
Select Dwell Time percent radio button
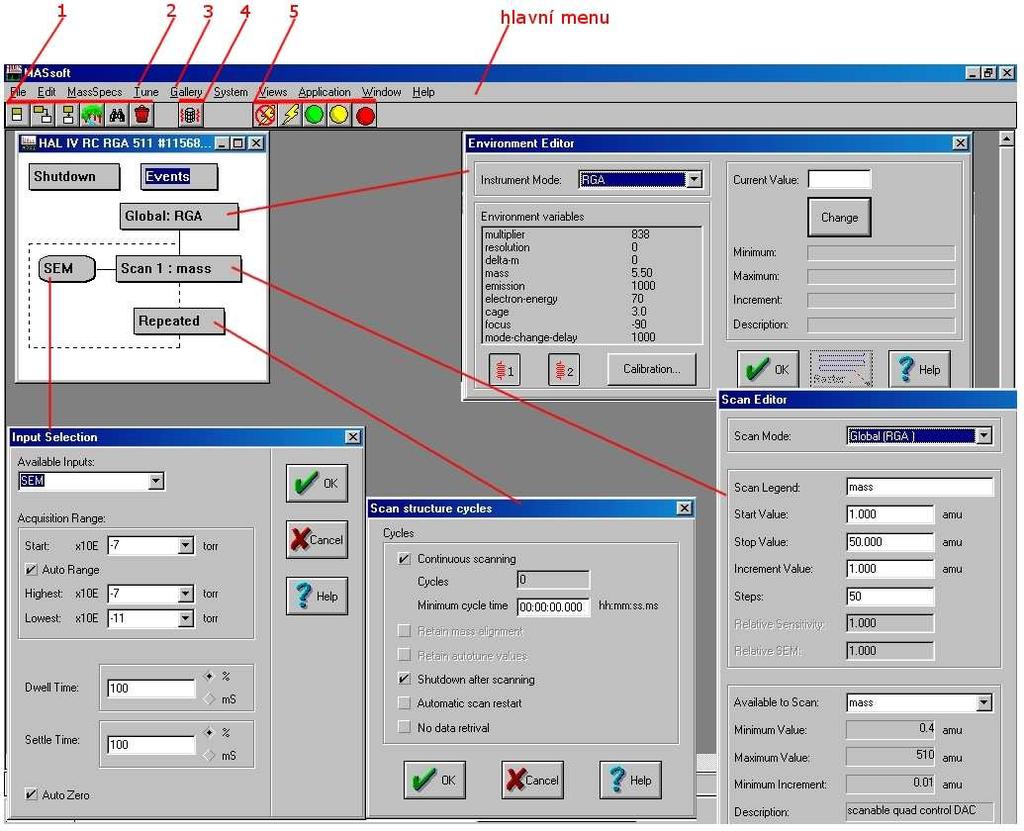click(209, 676)
